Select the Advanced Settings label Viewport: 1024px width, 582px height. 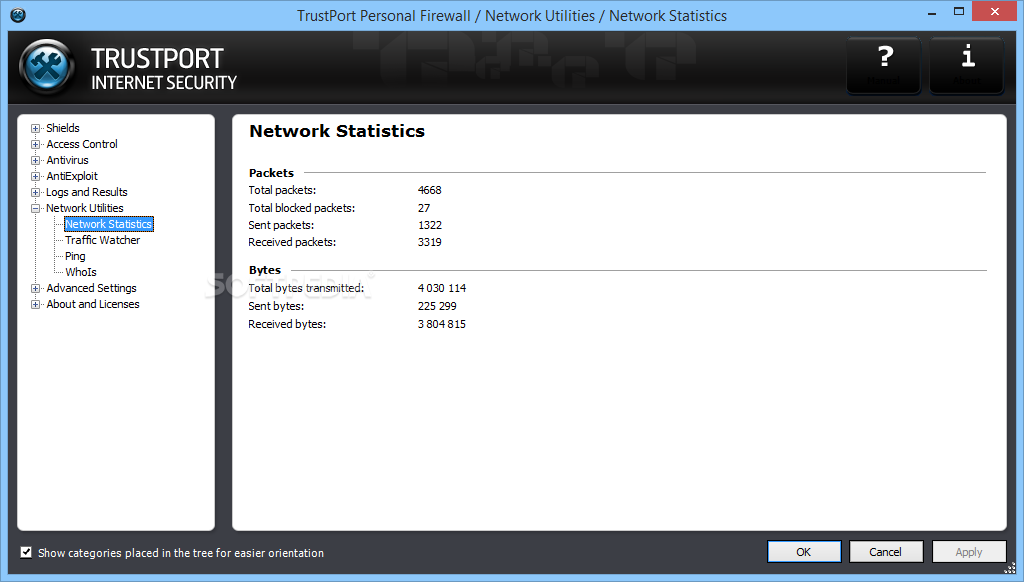click(x=91, y=288)
